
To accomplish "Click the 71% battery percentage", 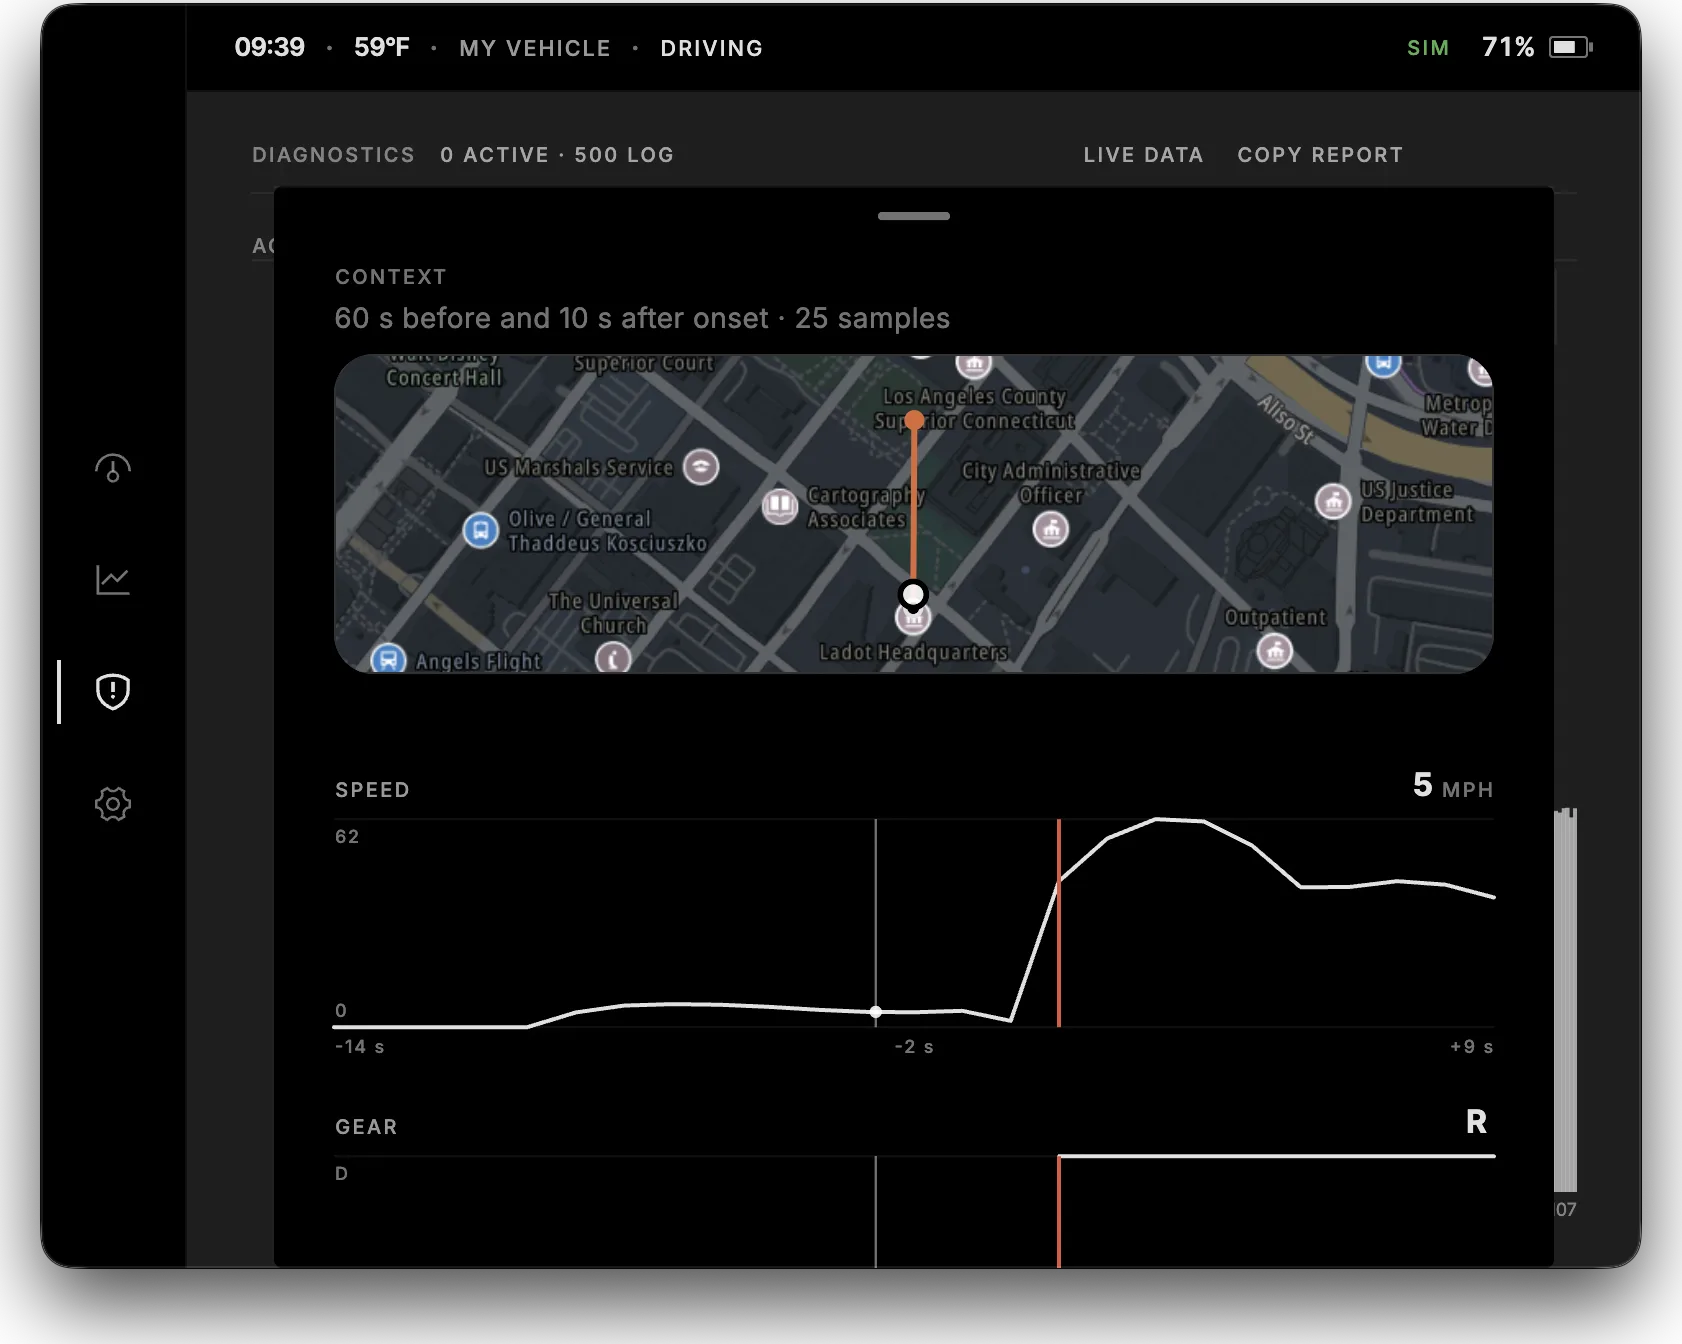I will (1508, 47).
